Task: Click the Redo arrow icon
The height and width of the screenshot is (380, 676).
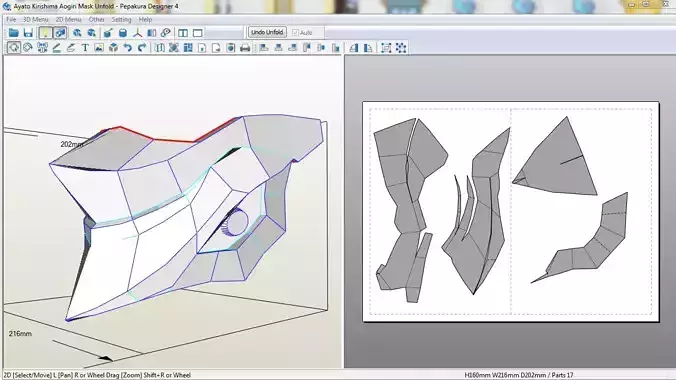Action: click(142, 48)
